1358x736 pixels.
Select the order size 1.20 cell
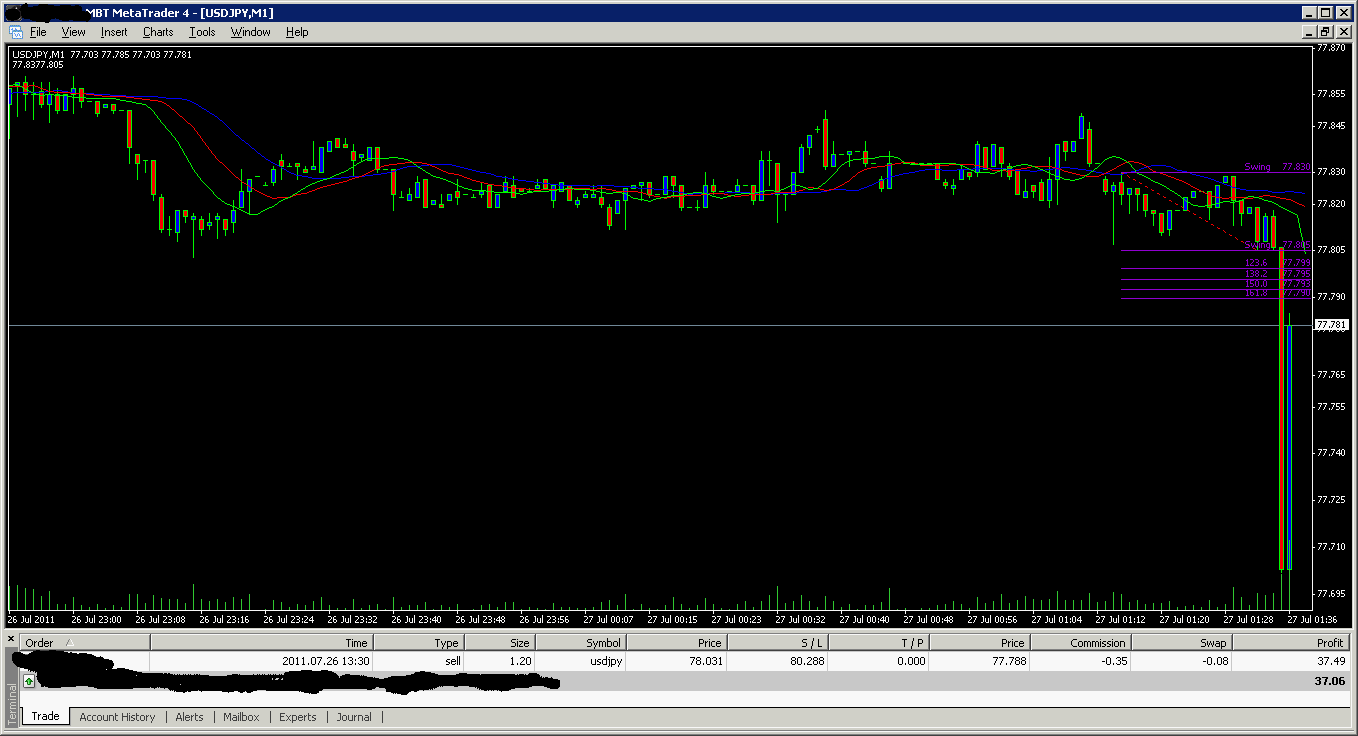(x=499, y=661)
